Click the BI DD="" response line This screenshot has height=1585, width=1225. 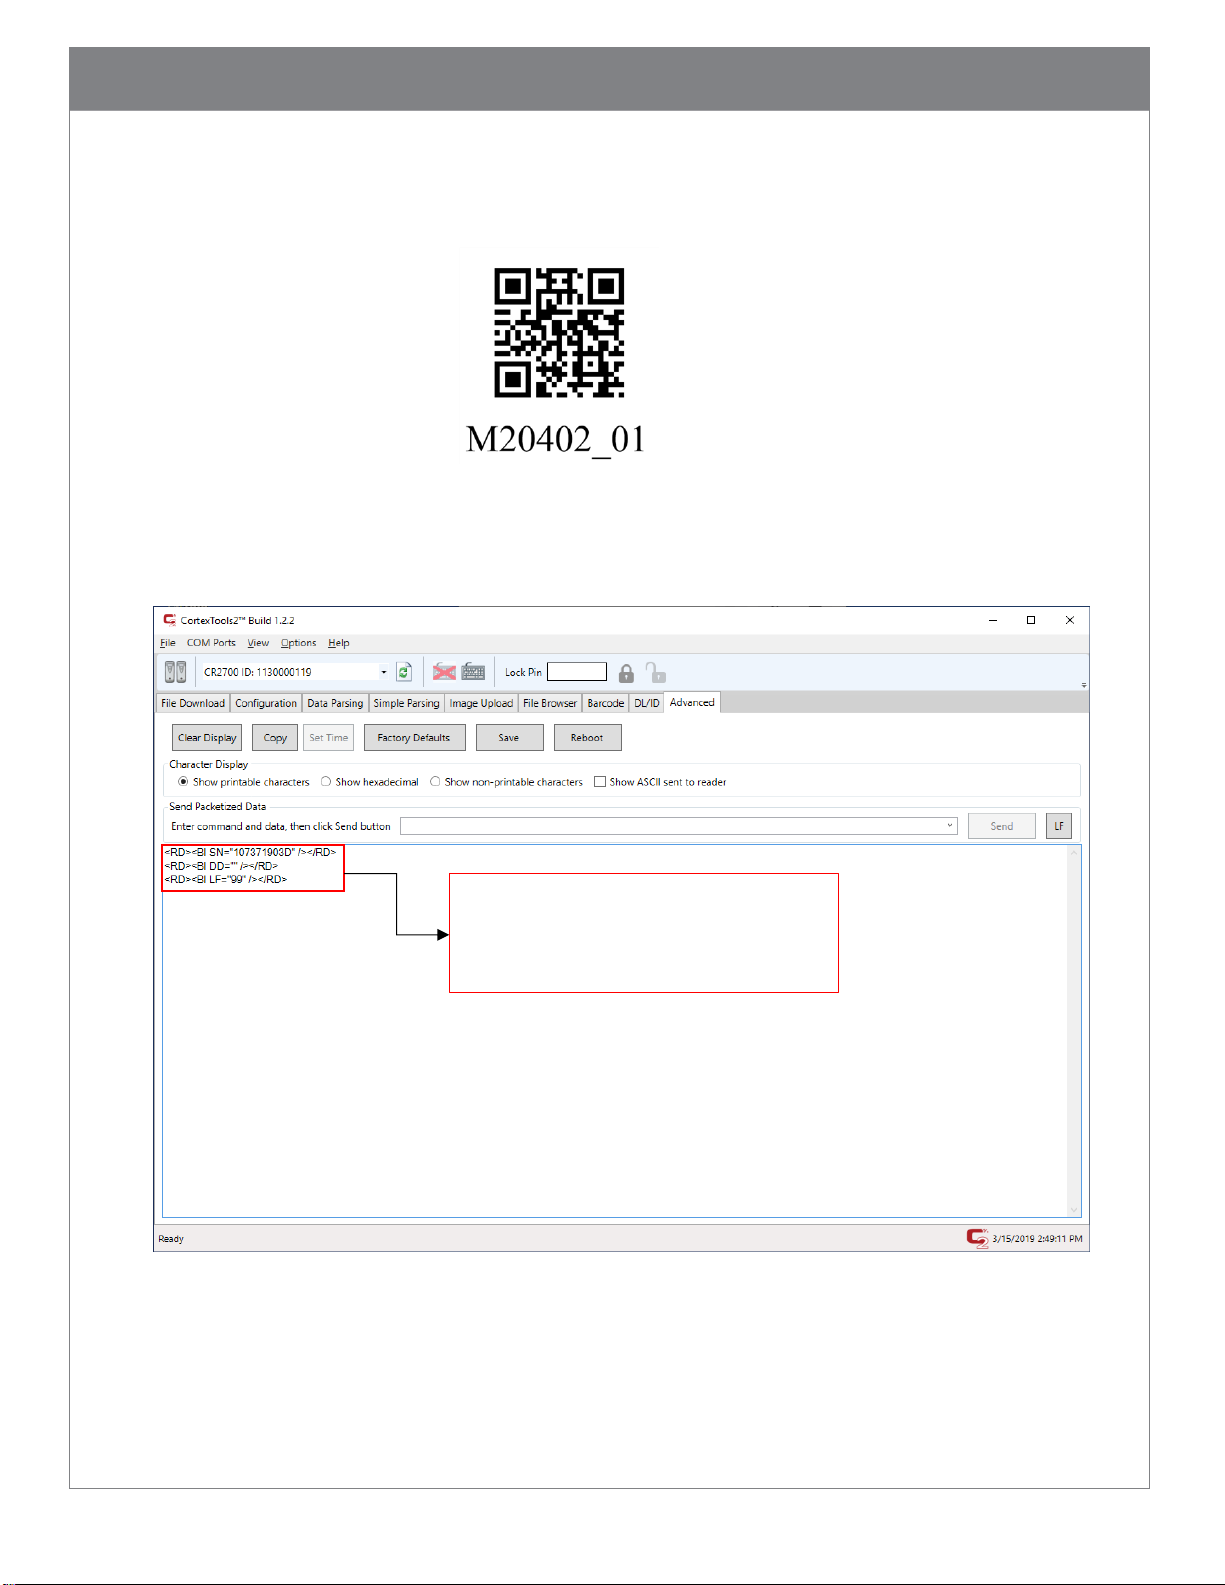[x=221, y=866]
